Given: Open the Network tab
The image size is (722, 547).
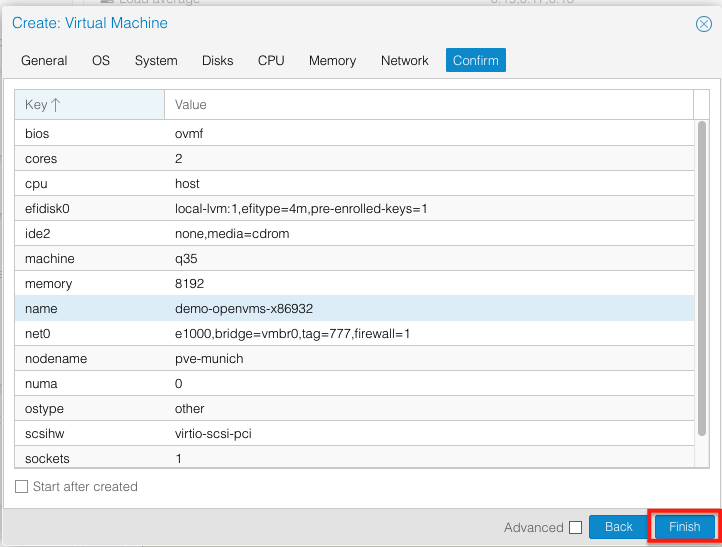Looking at the screenshot, I should [x=404, y=60].
